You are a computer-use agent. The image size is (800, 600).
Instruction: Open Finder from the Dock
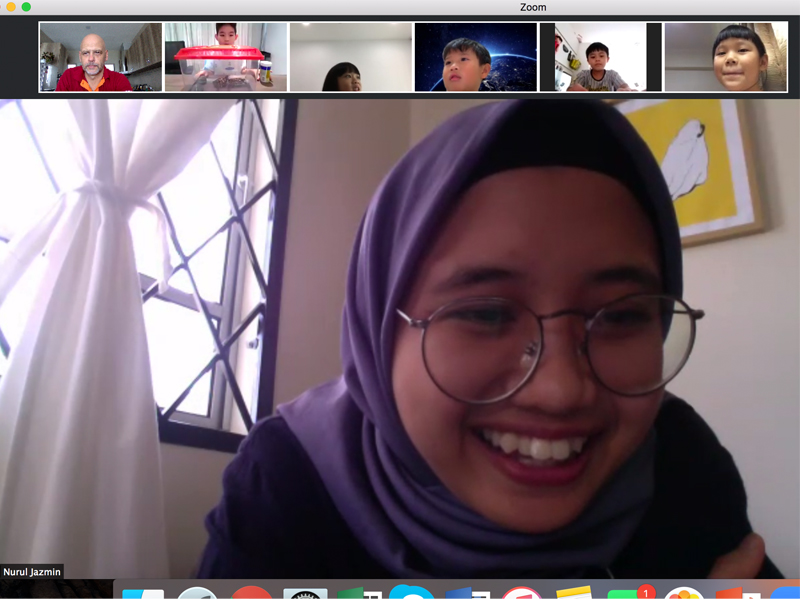pyautogui.click(x=143, y=594)
